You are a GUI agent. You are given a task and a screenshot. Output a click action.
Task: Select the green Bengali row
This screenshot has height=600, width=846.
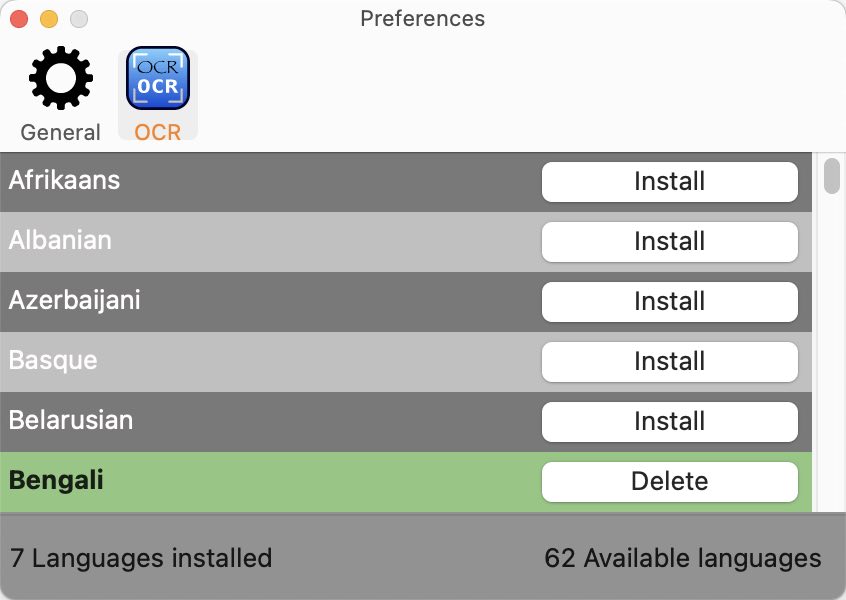pyautogui.click(x=406, y=481)
